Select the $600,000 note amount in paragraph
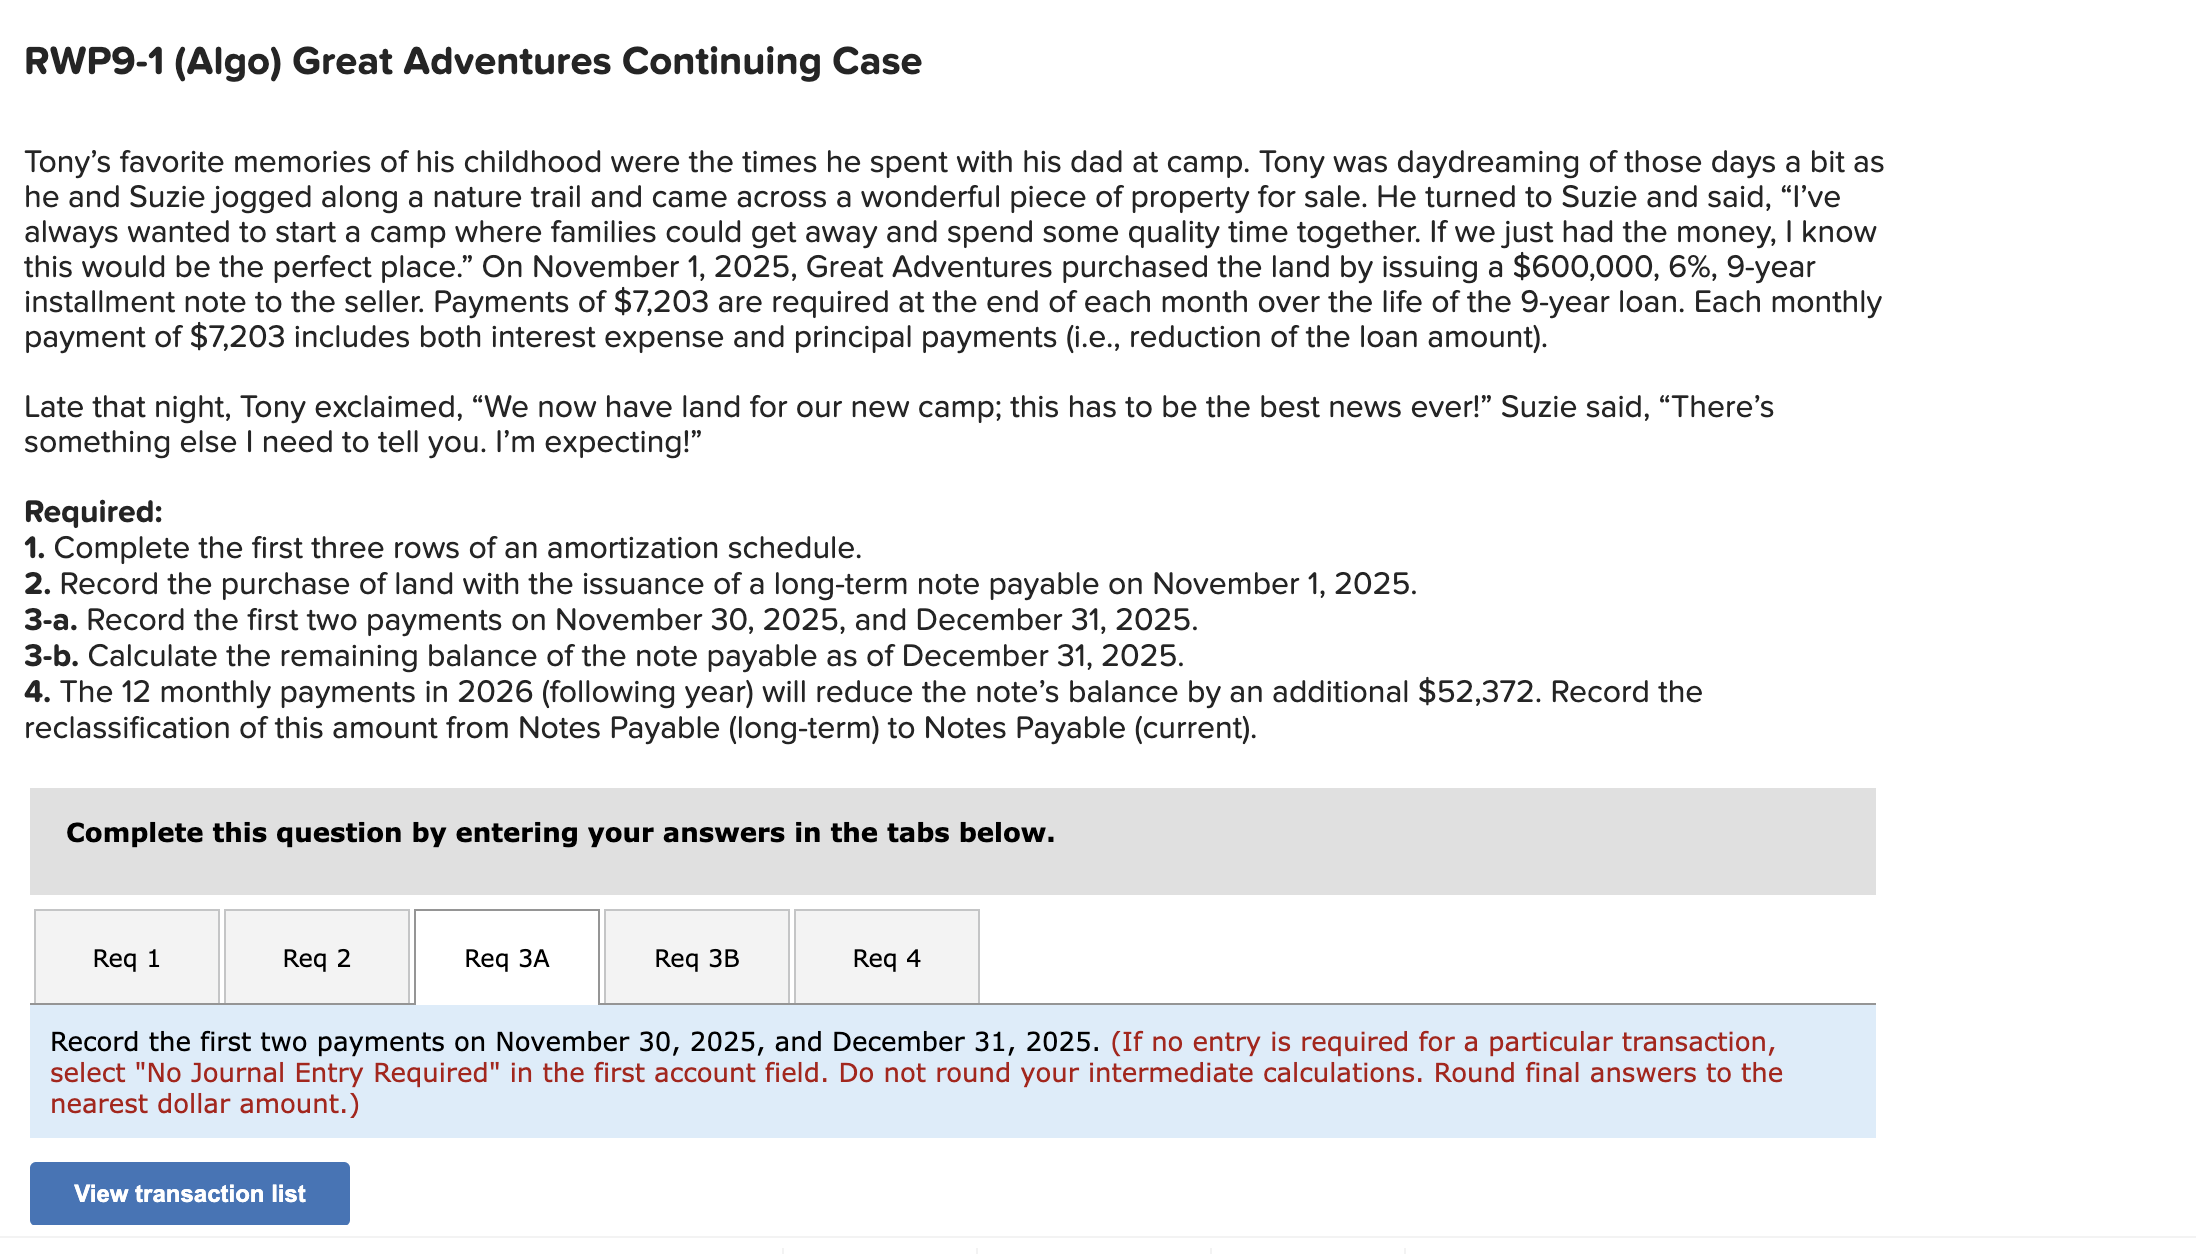Screen dimensions: 2196x1254 coord(1570,266)
